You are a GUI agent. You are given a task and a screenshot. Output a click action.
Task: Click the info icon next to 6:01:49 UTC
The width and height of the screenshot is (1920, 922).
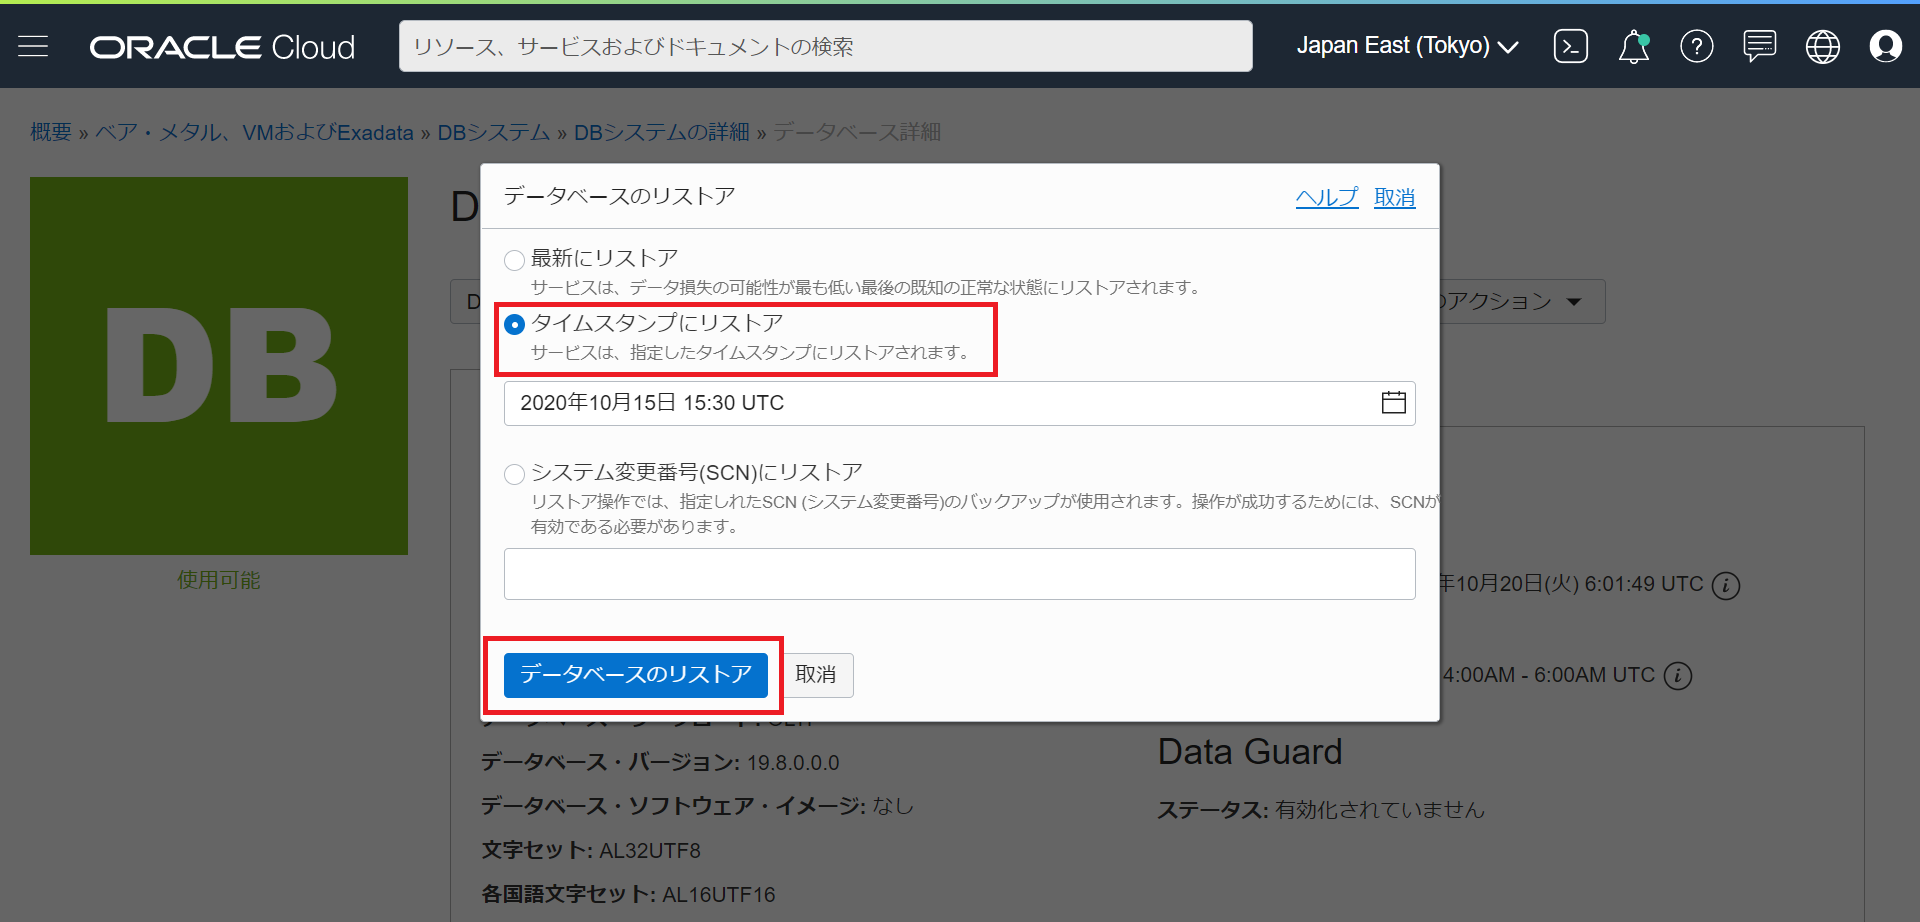[1727, 586]
